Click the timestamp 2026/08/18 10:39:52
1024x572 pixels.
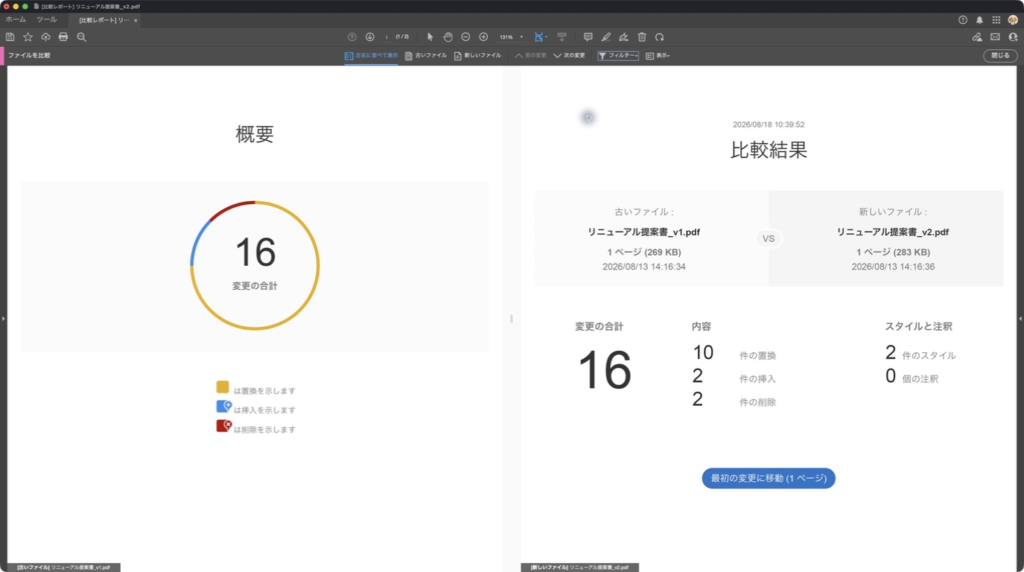coord(769,124)
